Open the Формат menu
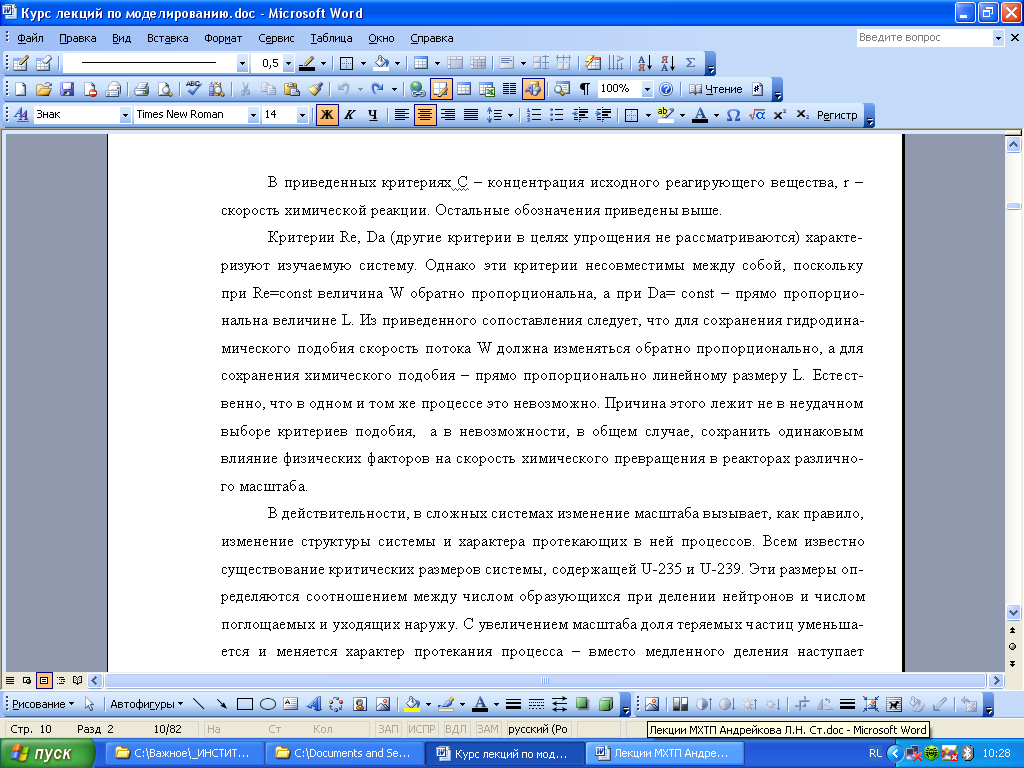 pyautogui.click(x=223, y=38)
